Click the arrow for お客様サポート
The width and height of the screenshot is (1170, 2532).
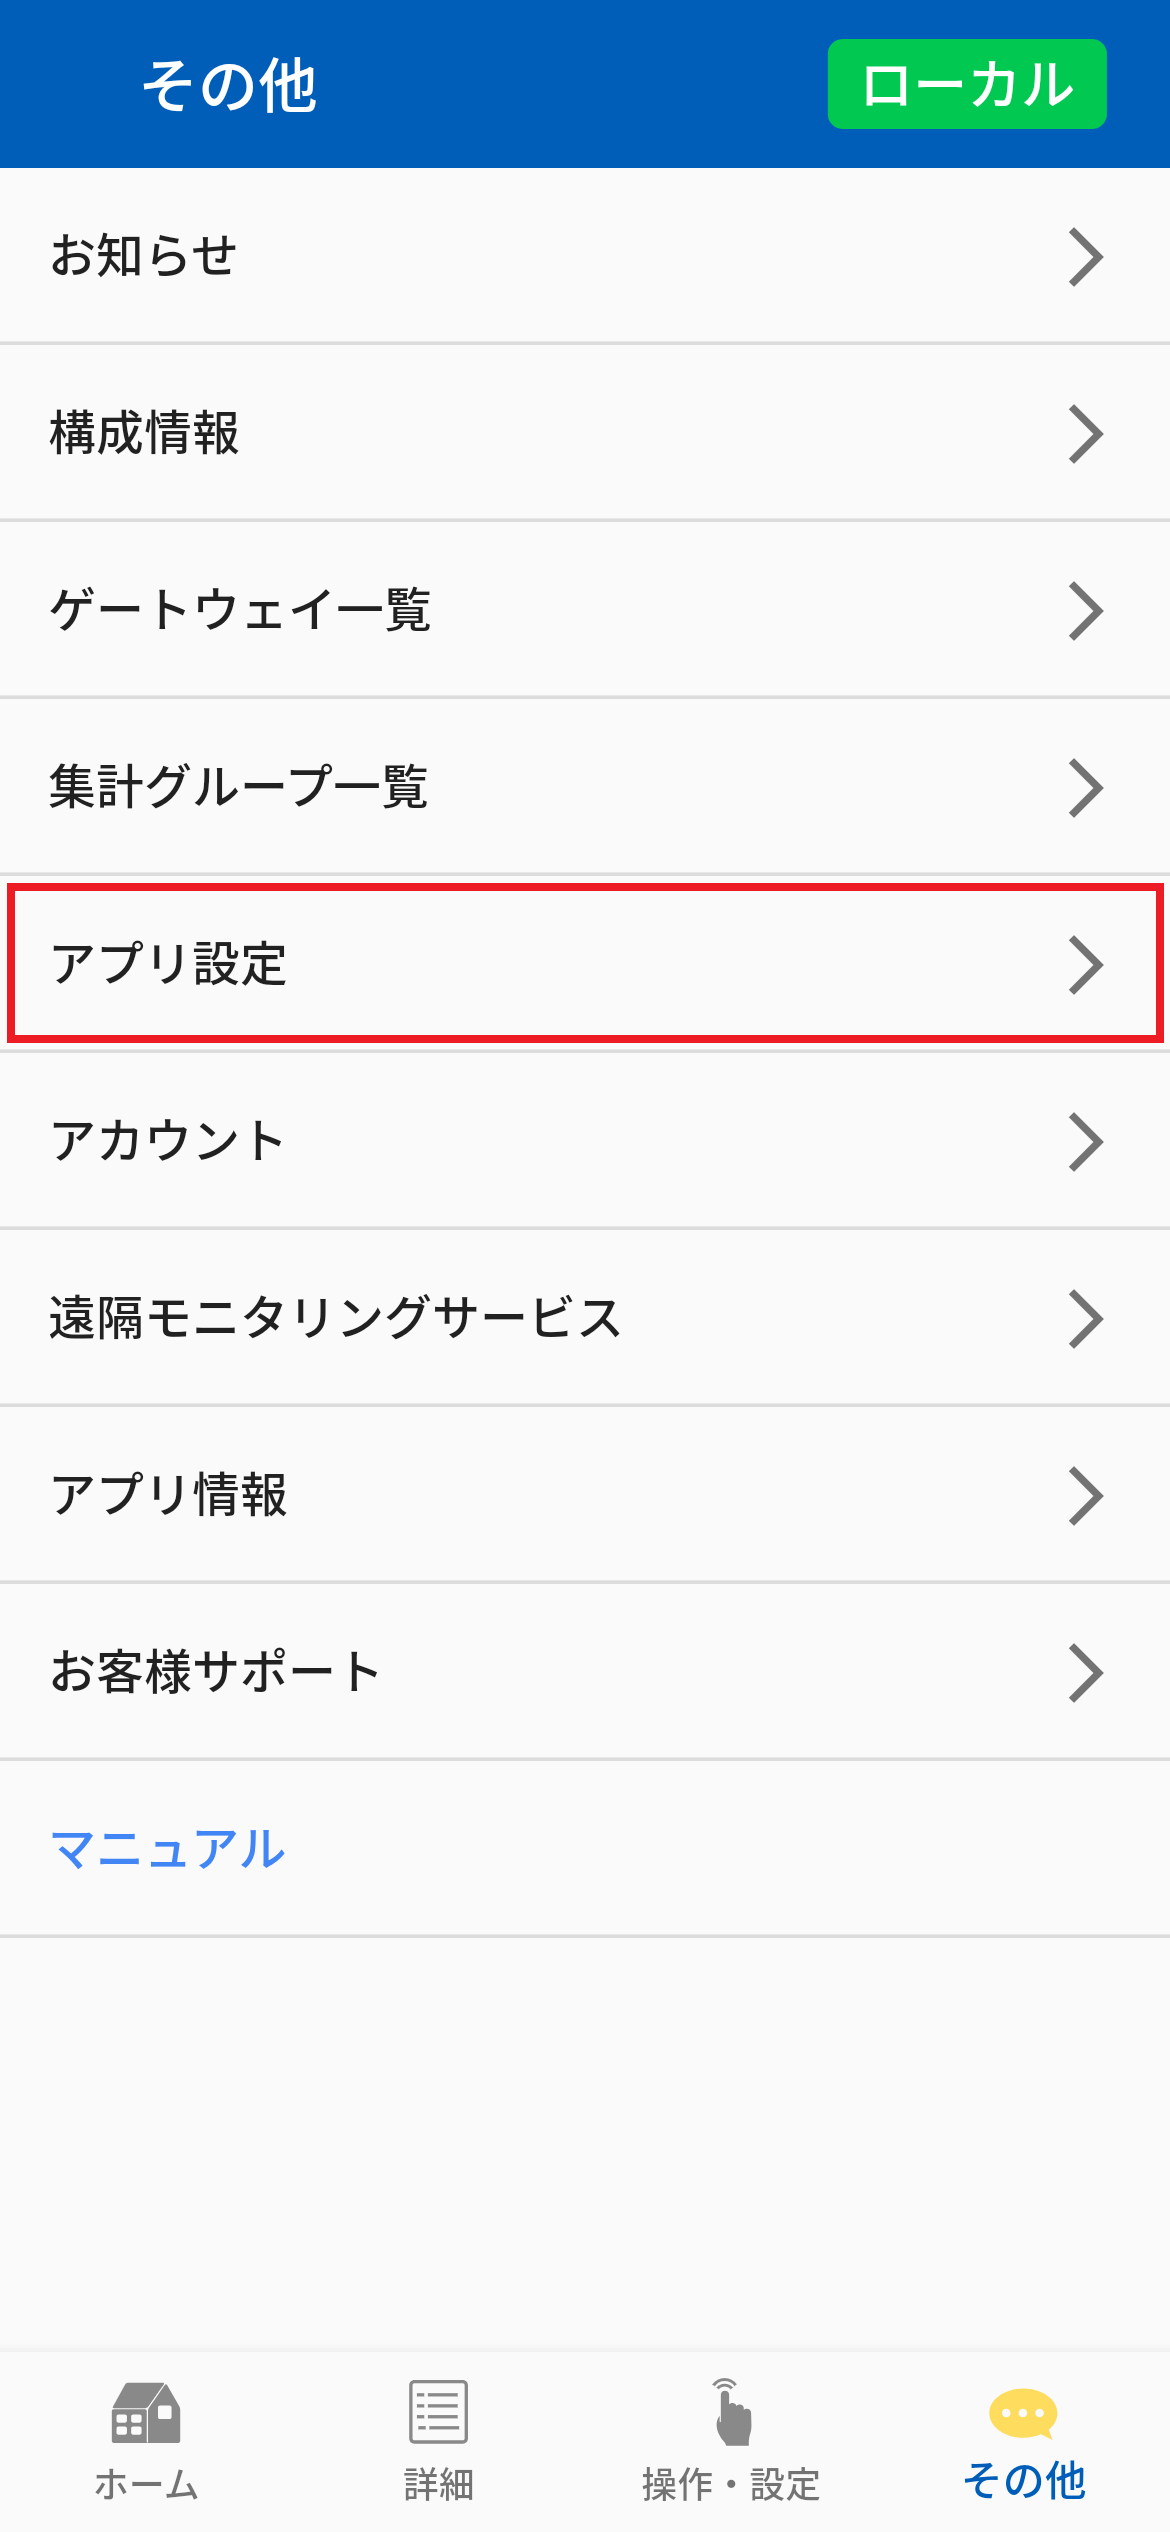[x=1085, y=1673]
